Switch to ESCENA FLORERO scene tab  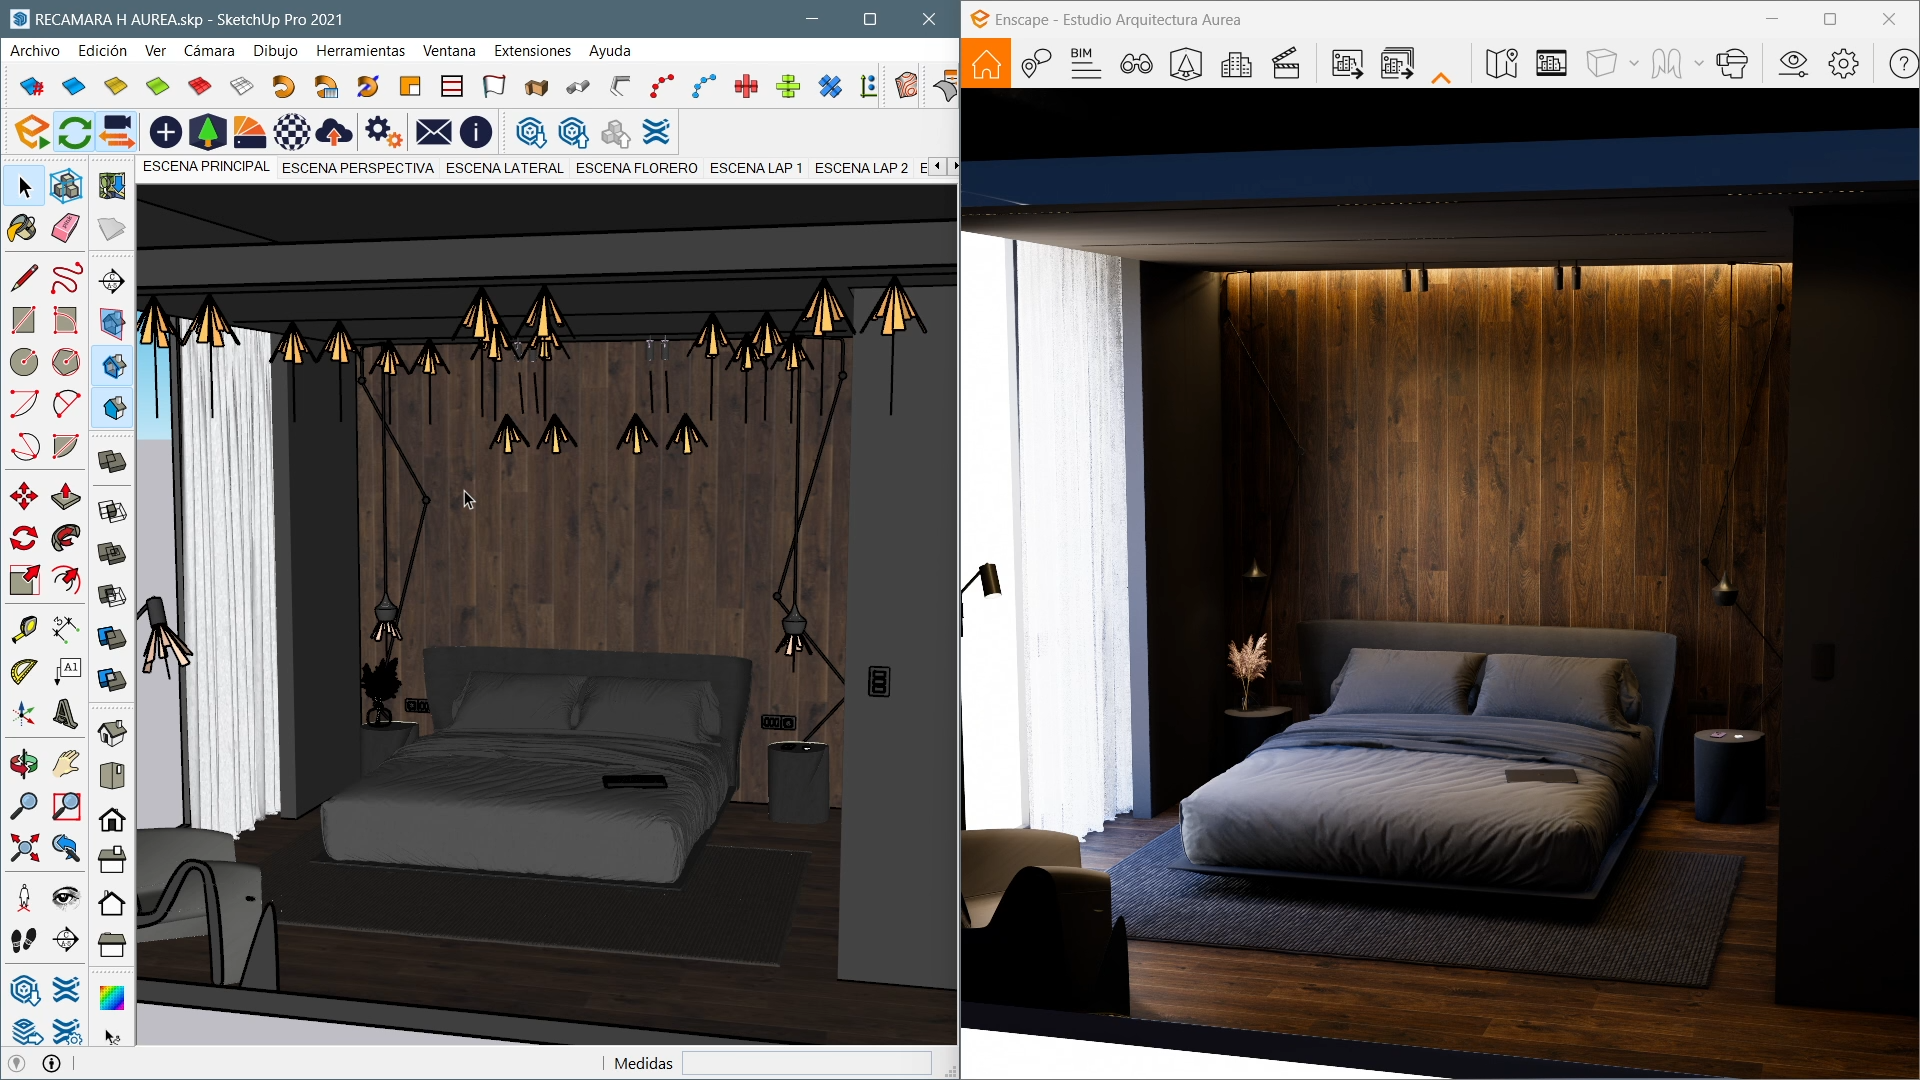[x=636, y=168]
